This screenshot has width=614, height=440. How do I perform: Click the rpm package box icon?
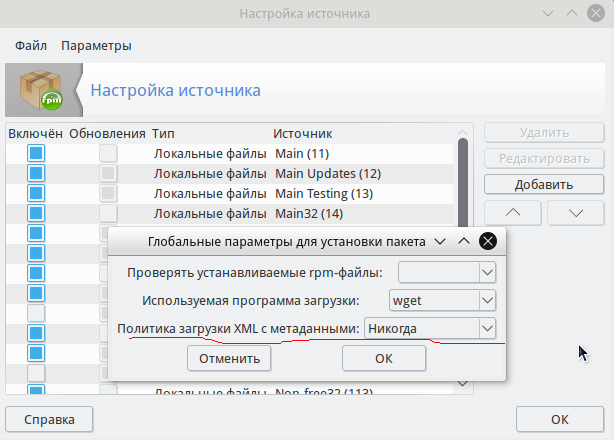(41, 90)
